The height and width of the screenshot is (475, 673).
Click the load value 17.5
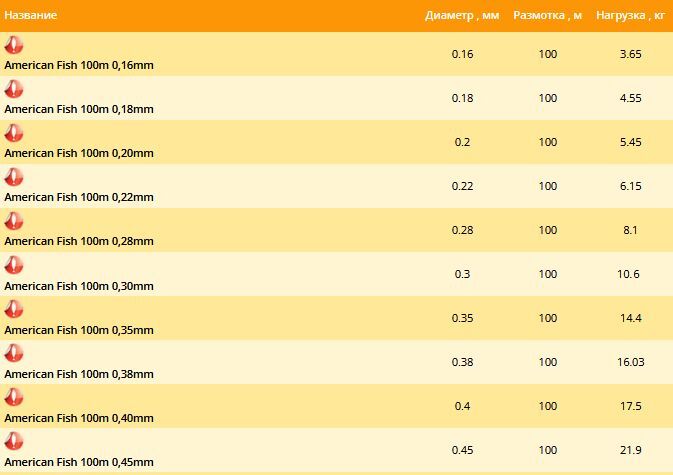[x=631, y=406]
